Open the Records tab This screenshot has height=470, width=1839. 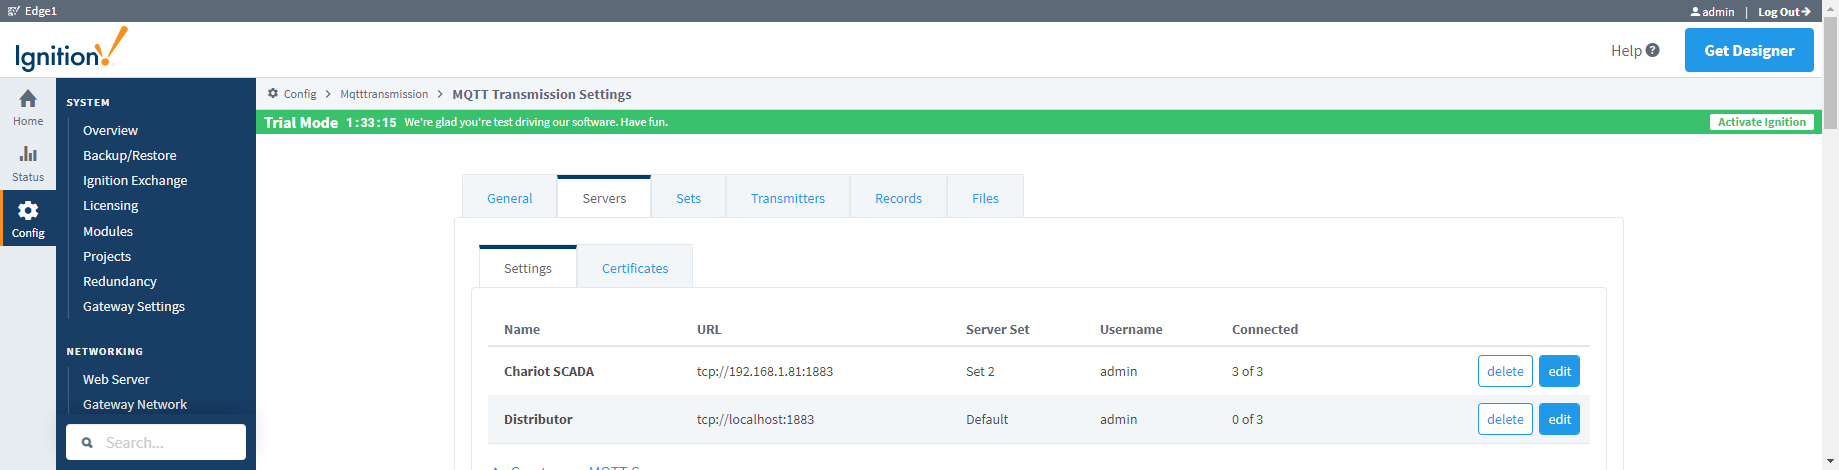[898, 198]
